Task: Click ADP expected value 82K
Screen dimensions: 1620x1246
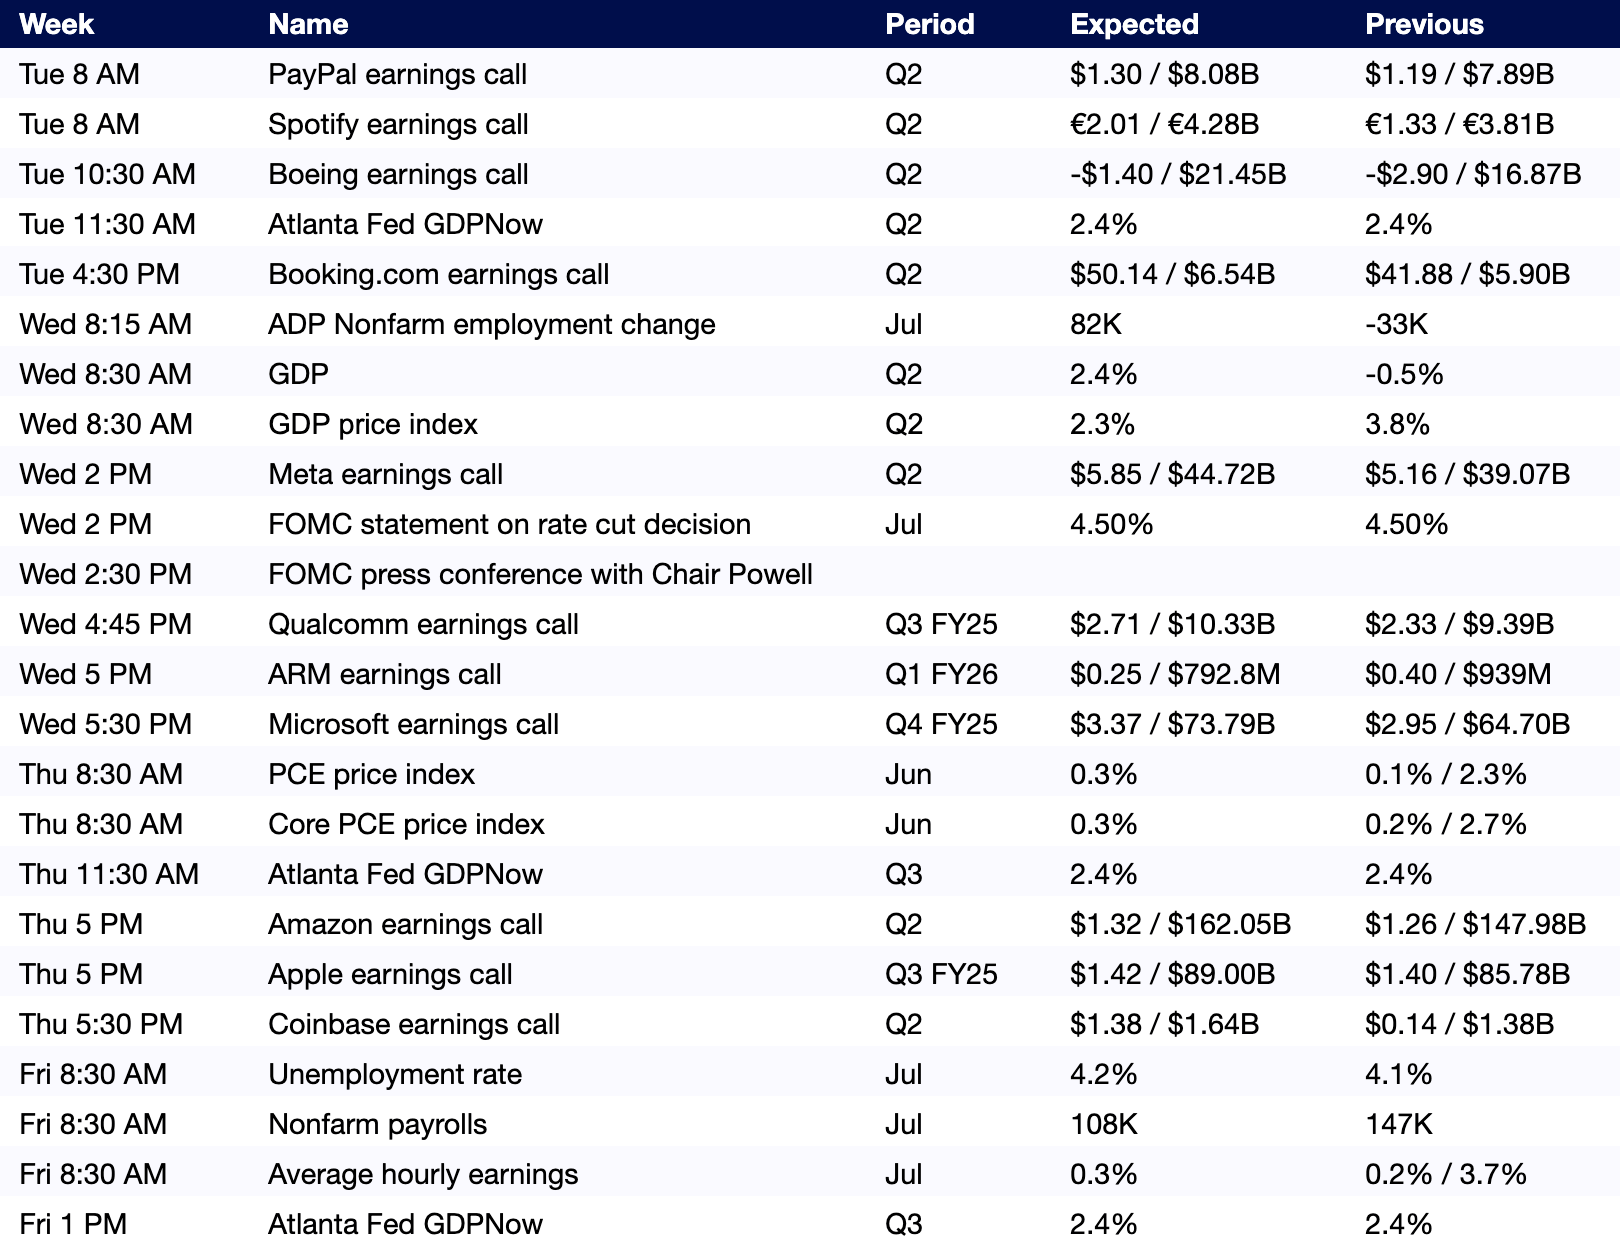Action: coord(1095,324)
